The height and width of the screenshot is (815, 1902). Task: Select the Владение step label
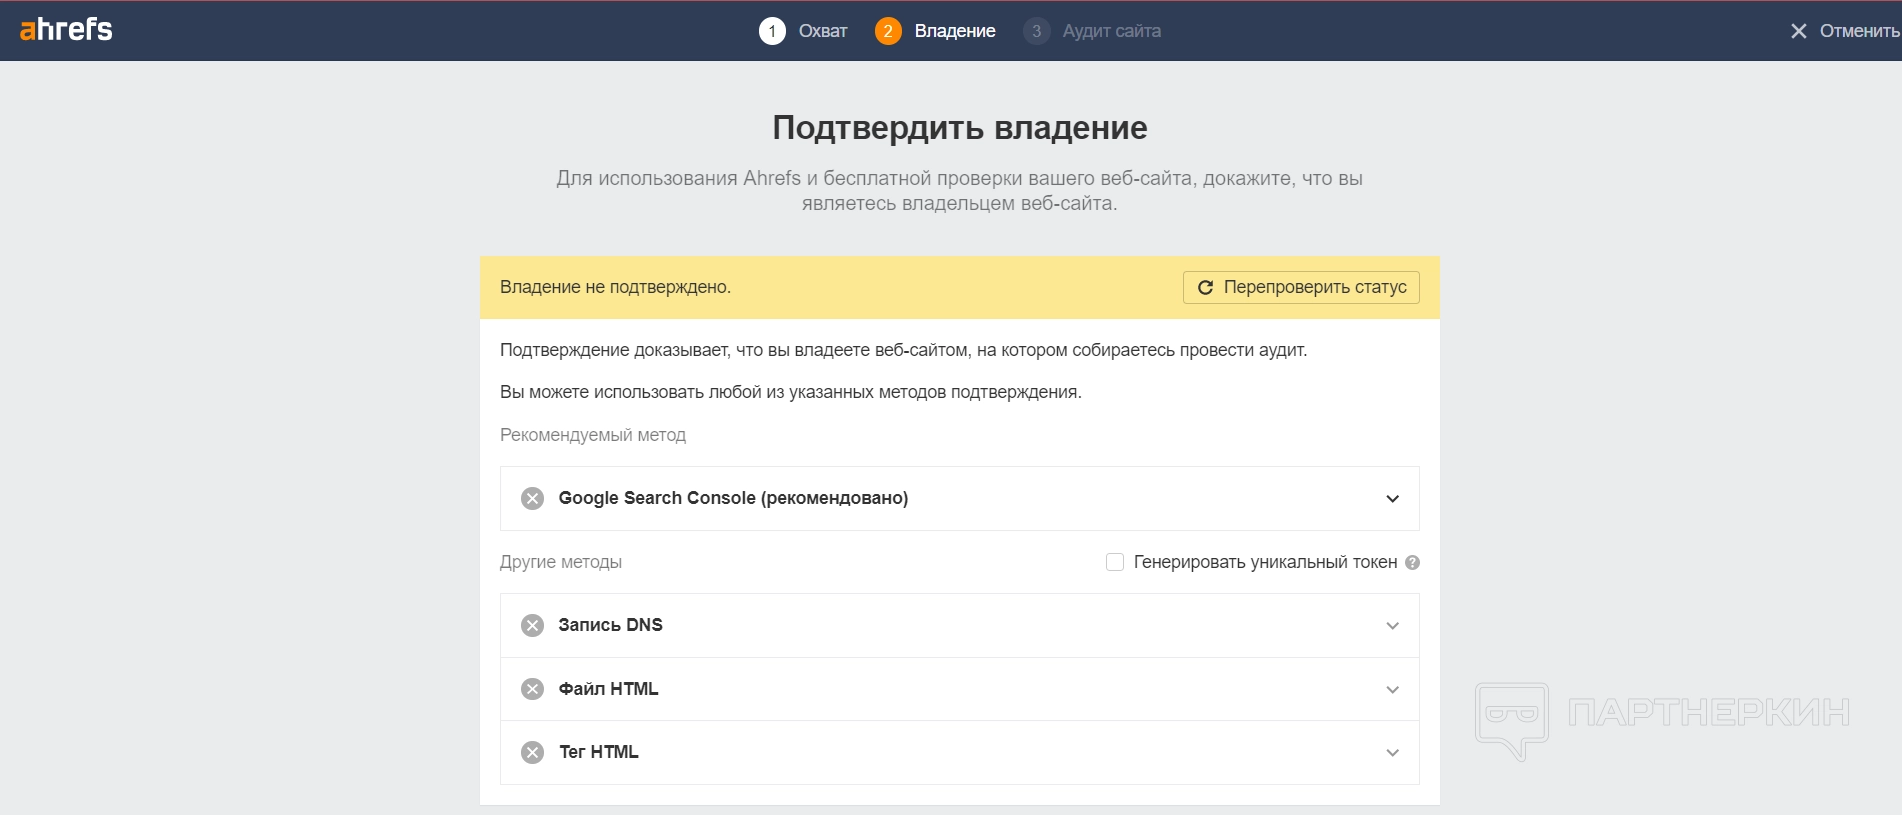click(954, 31)
